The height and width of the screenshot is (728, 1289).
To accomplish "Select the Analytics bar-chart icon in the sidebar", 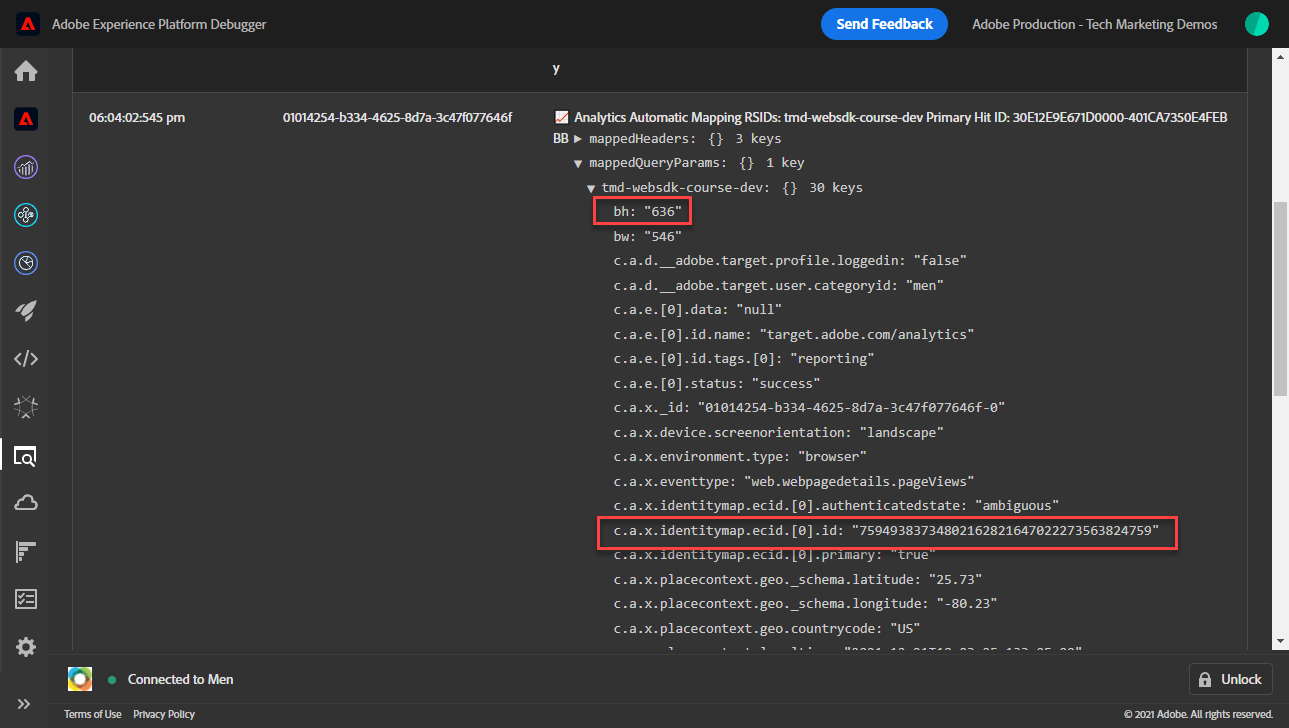I will click(26, 167).
